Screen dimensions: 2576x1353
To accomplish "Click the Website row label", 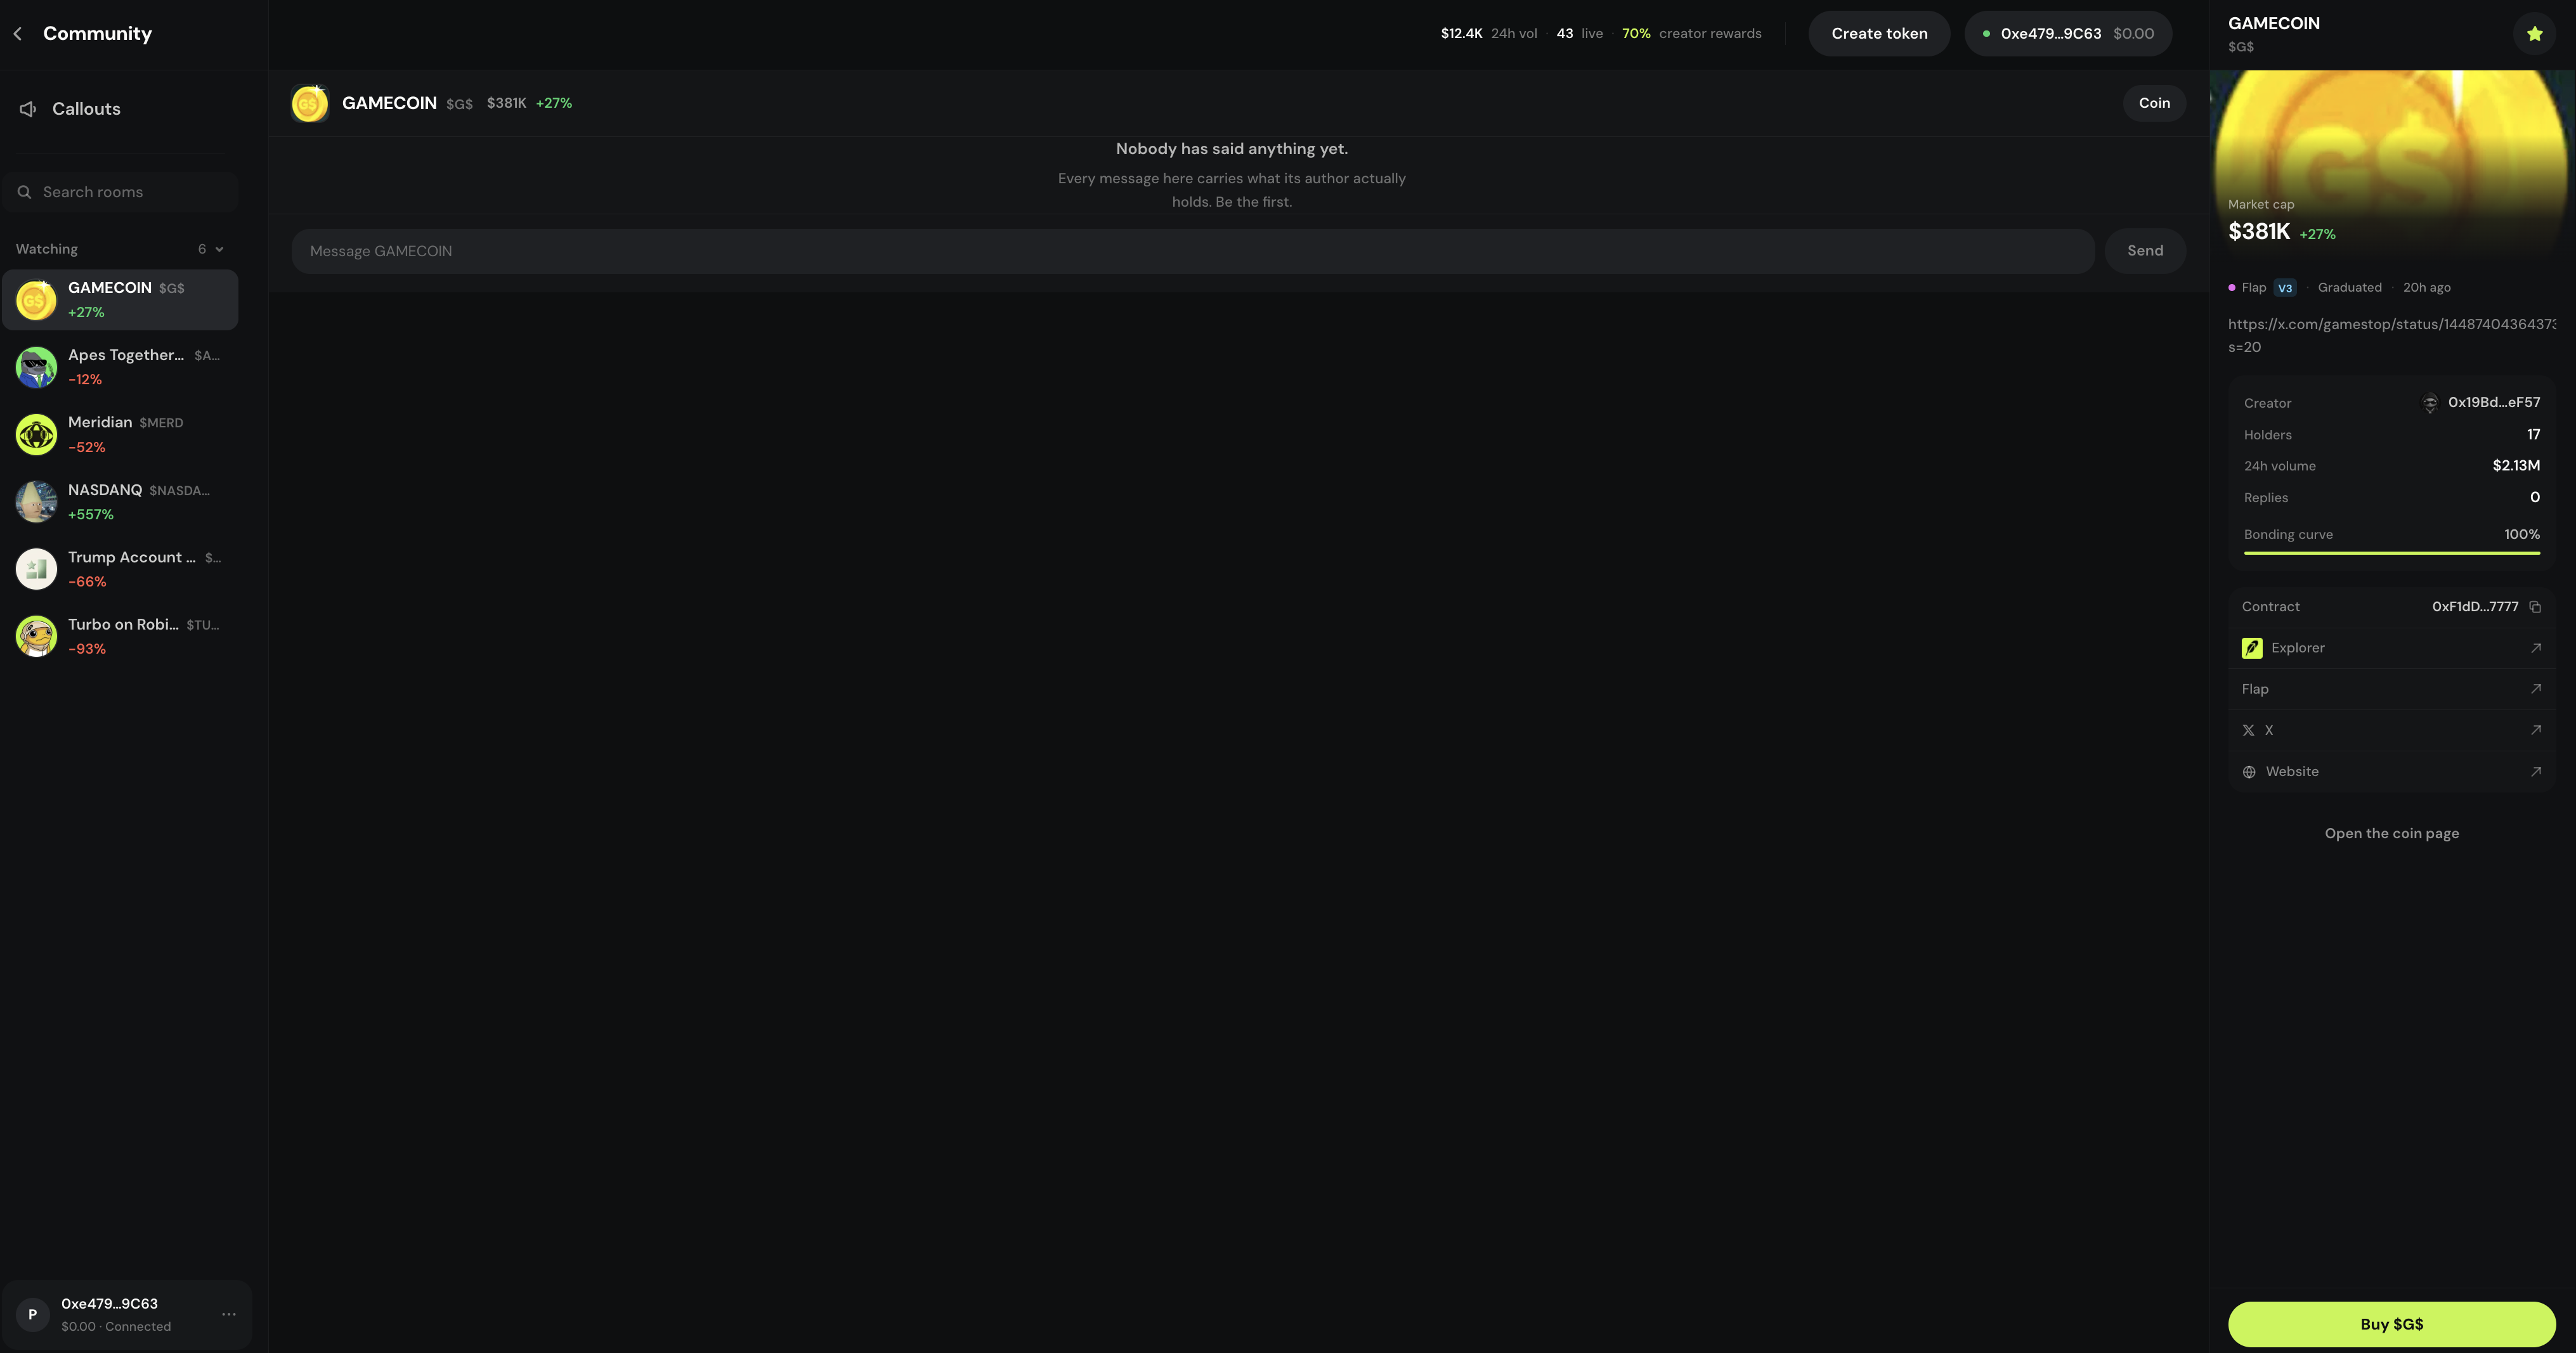I will [x=2292, y=772].
